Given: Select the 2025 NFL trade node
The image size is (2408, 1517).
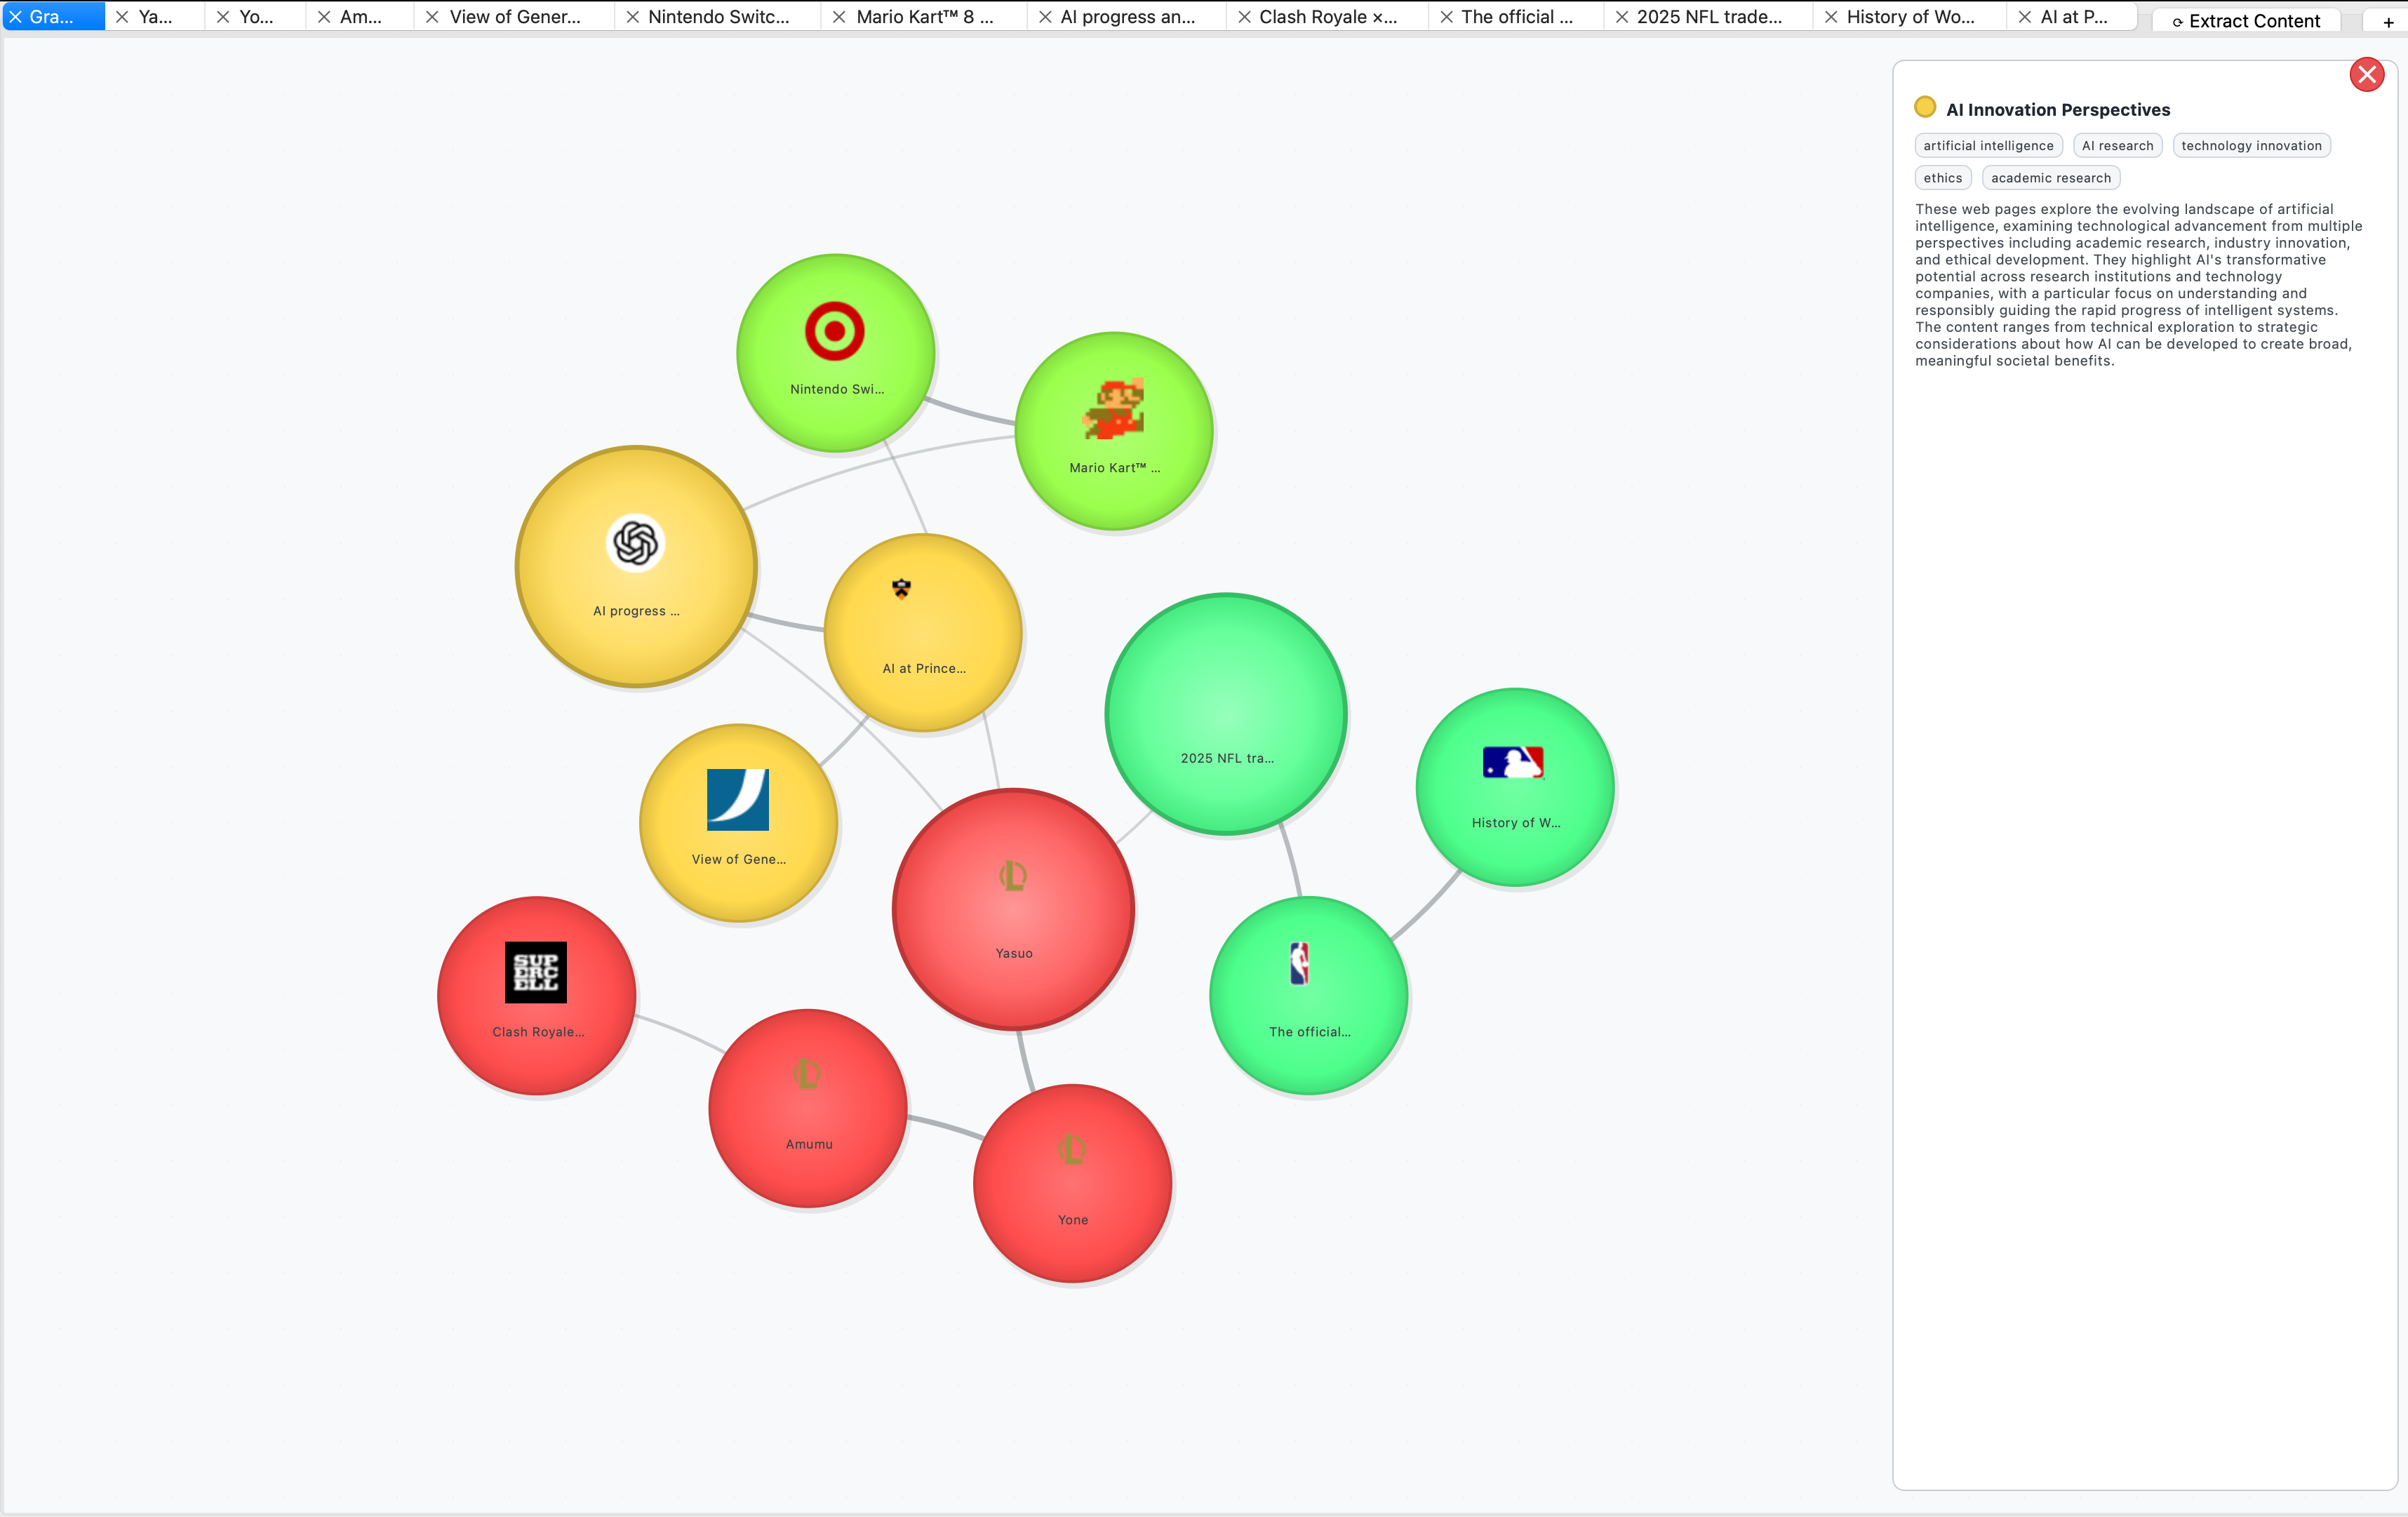Looking at the screenshot, I should 1225,714.
